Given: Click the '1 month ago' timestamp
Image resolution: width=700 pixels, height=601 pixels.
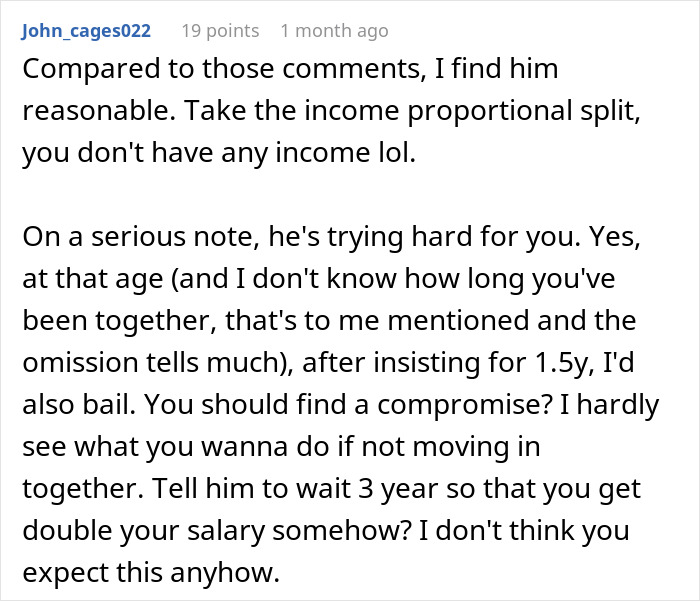Looking at the screenshot, I should pyautogui.click(x=334, y=31).
